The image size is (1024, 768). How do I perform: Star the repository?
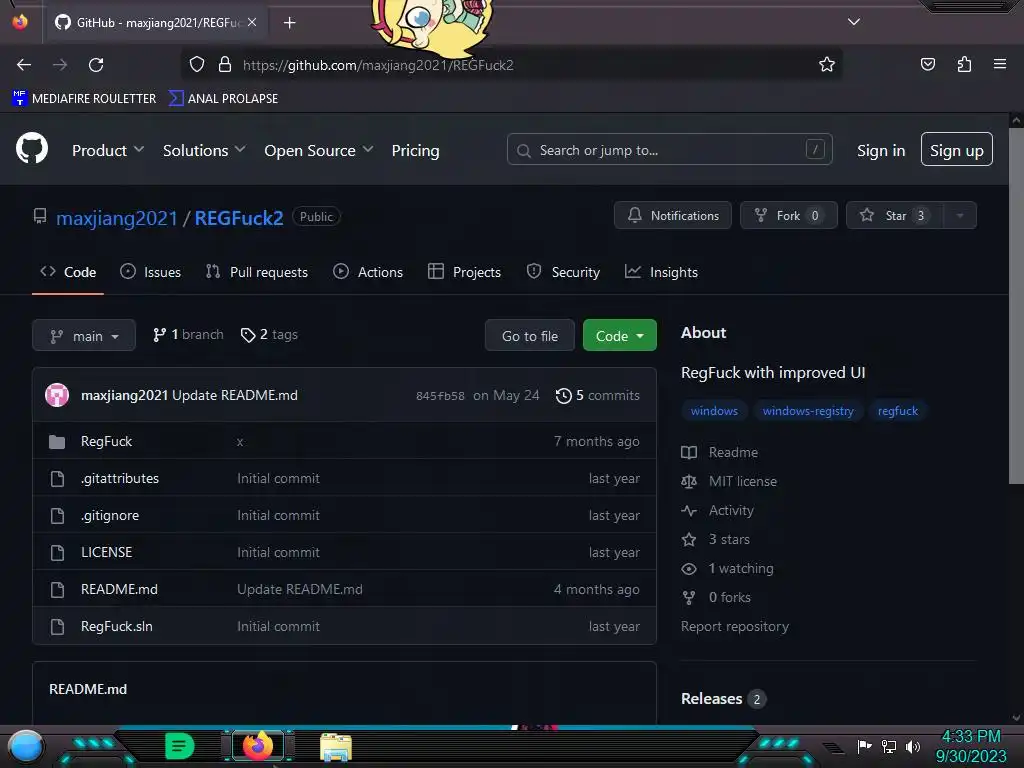tap(894, 216)
